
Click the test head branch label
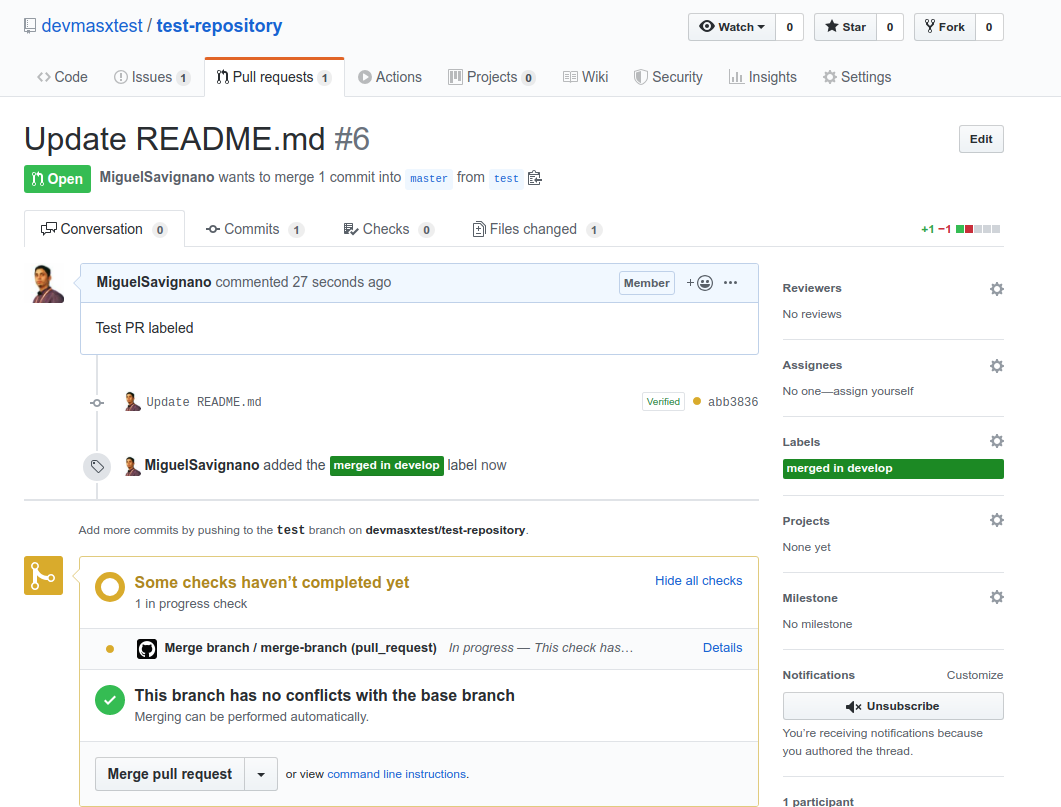click(x=506, y=179)
